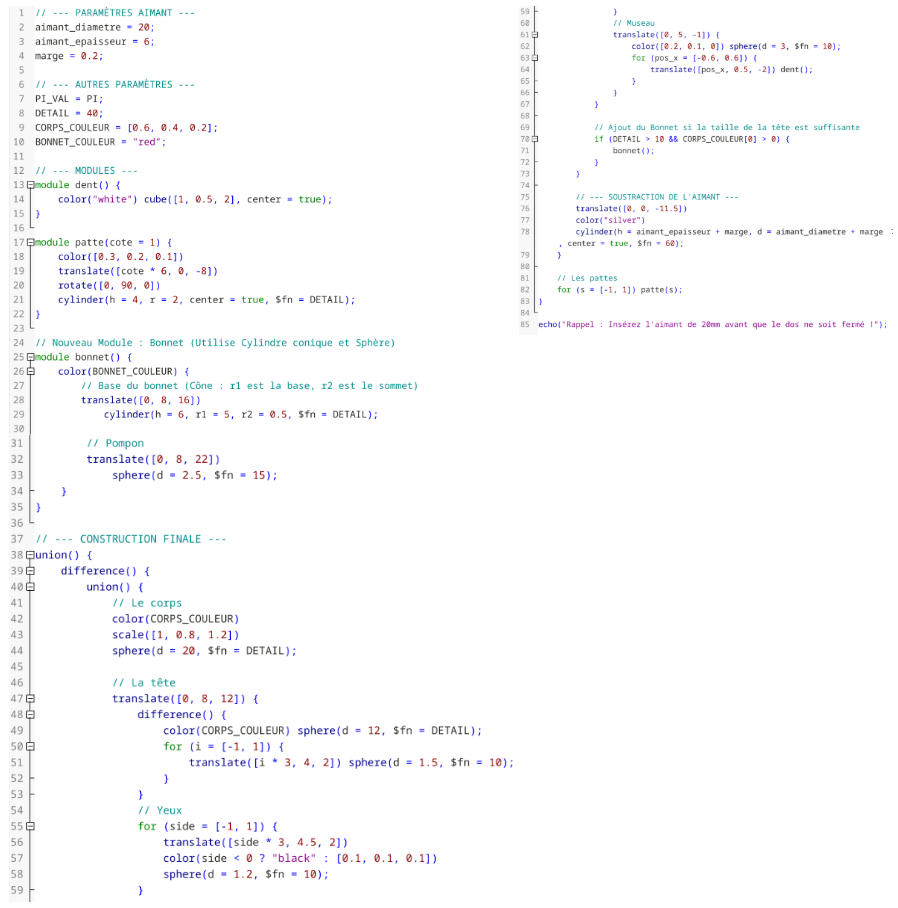Click 'rotate([0, 90, 0])' line
This screenshot has height=908, width=898.
pyautogui.click(x=109, y=285)
